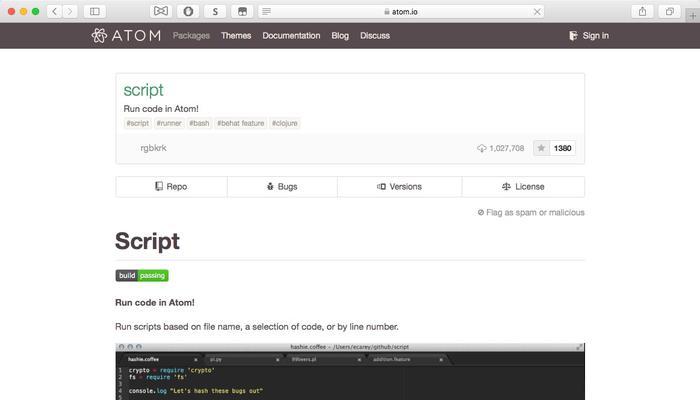700x400 pixels.
Task: Show Reader view in address bar
Action: pyautogui.click(x=267, y=12)
